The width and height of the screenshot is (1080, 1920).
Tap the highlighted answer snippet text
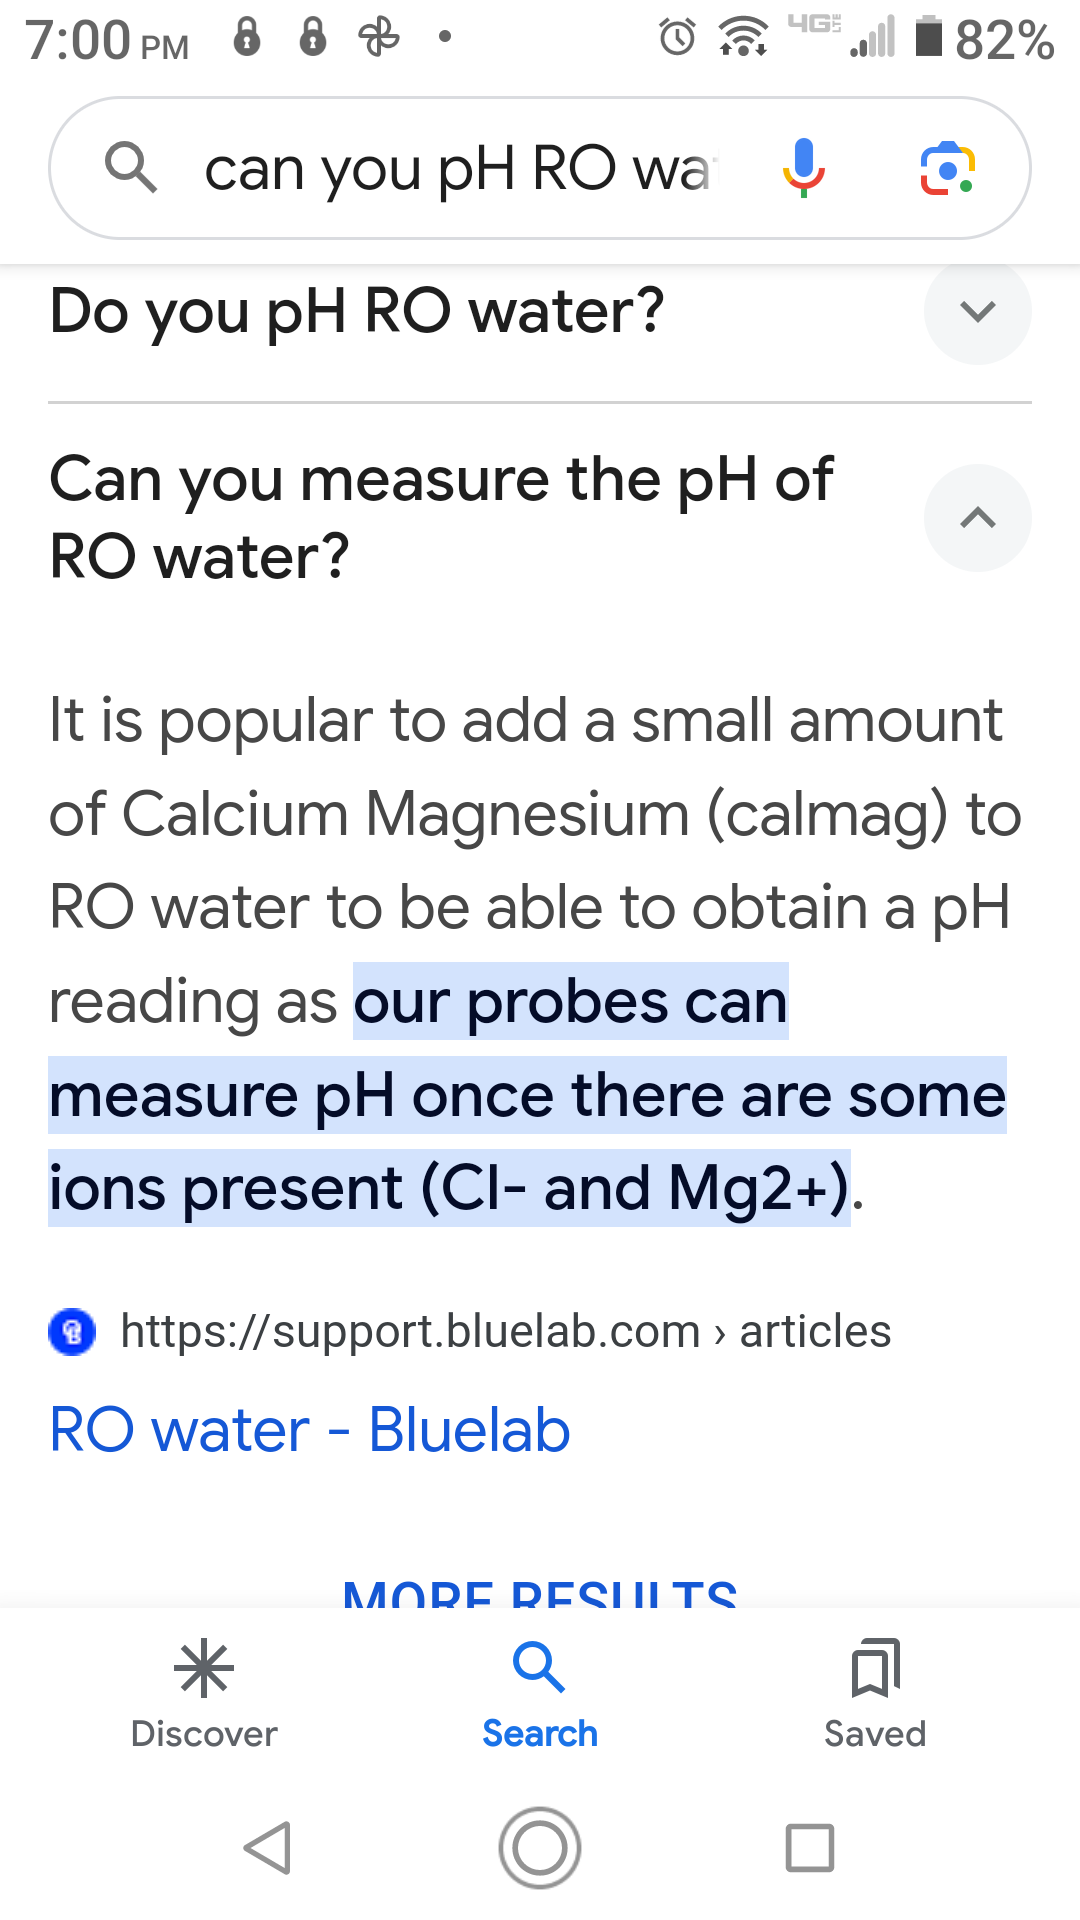click(x=527, y=1096)
